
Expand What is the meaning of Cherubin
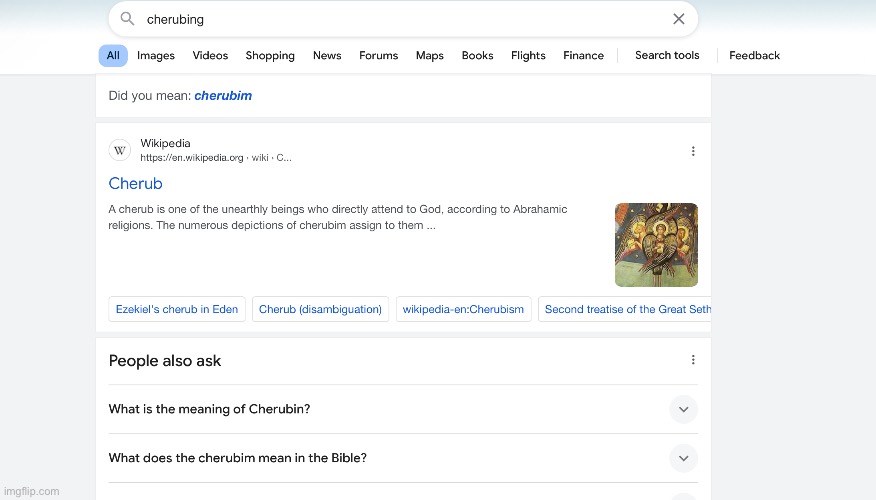683,409
